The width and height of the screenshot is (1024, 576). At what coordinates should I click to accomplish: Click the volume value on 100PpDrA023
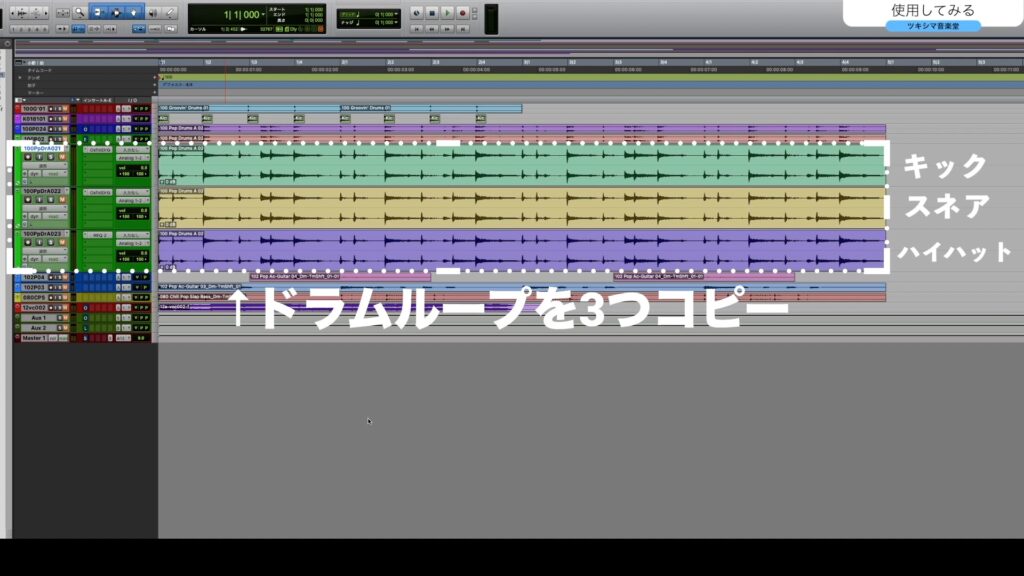(x=133, y=253)
